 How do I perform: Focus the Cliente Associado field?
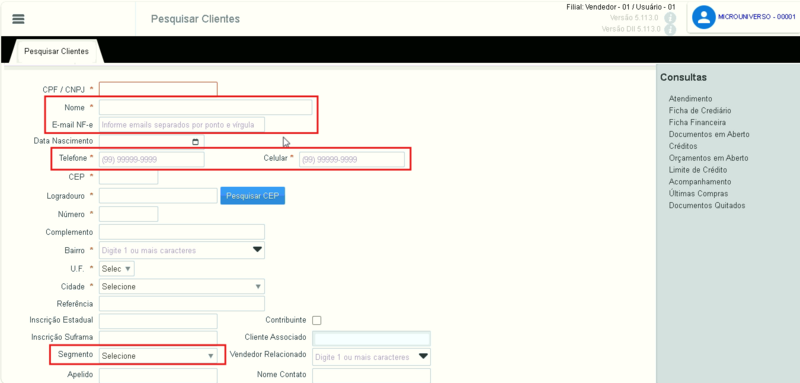click(371, 338)
